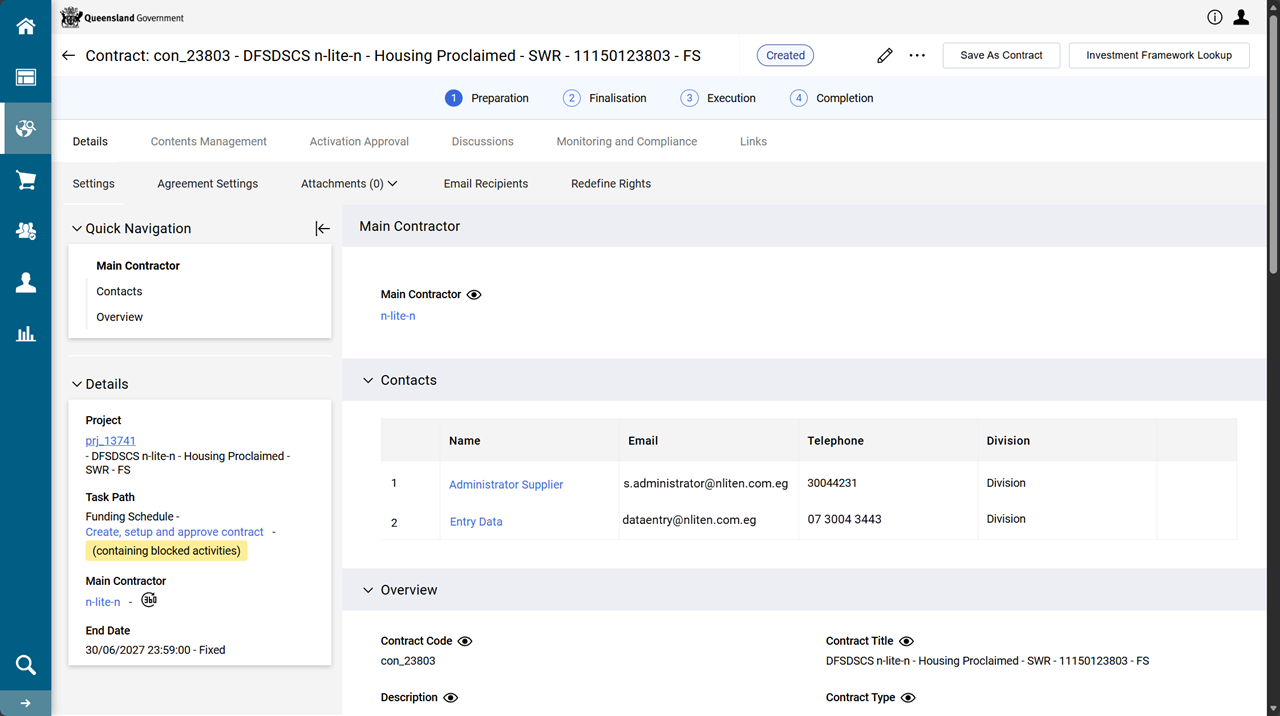Collapse the Quick Navigation panel section

[x=77, y=229]
